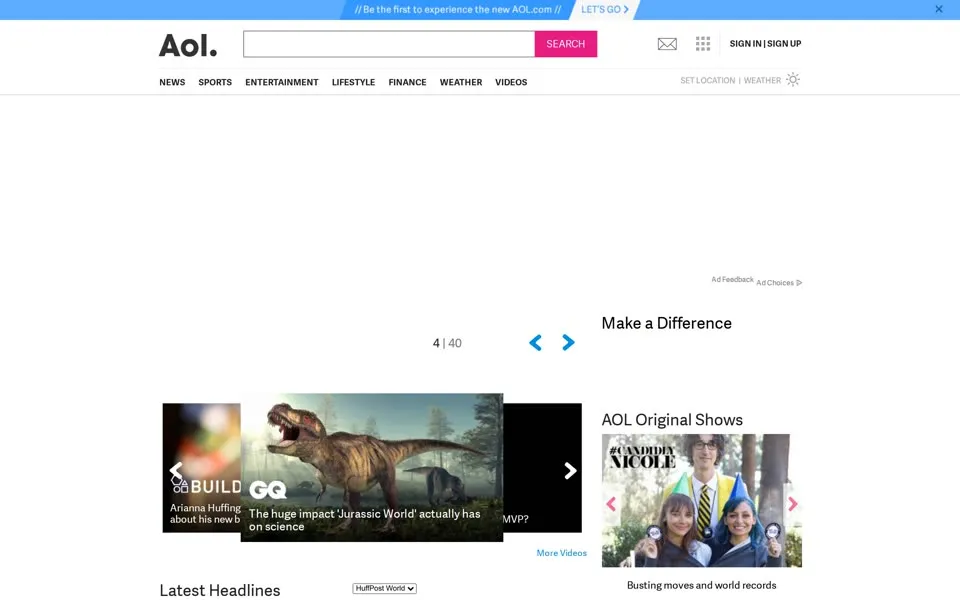This screenshot has width=960, height=600.
Task: Click the GQ logo on video
Action: 268,490
